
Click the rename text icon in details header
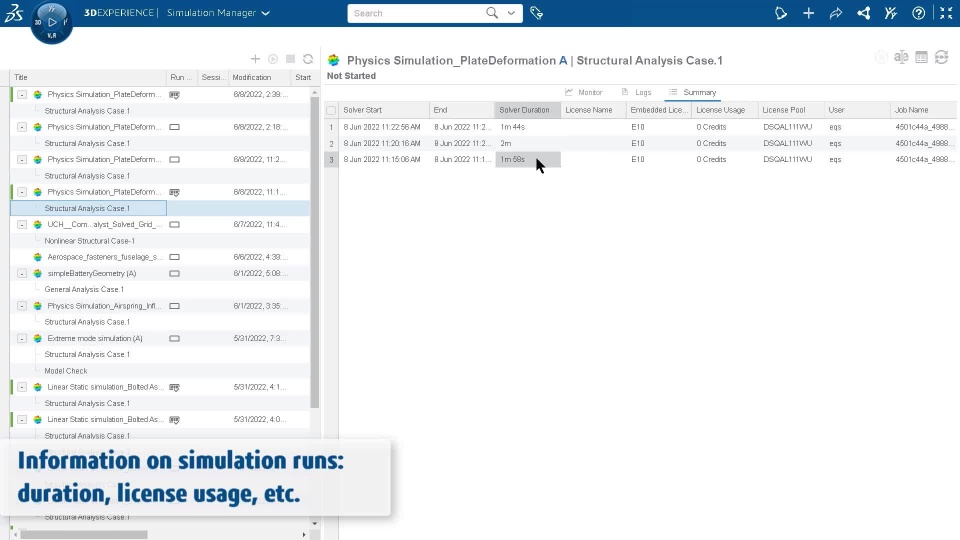click(901, 57)
